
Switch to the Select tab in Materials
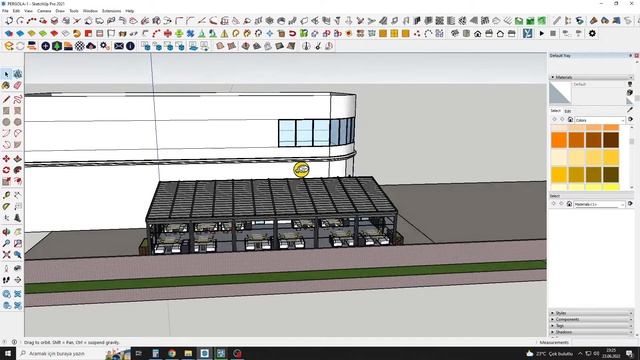[556, 111]
